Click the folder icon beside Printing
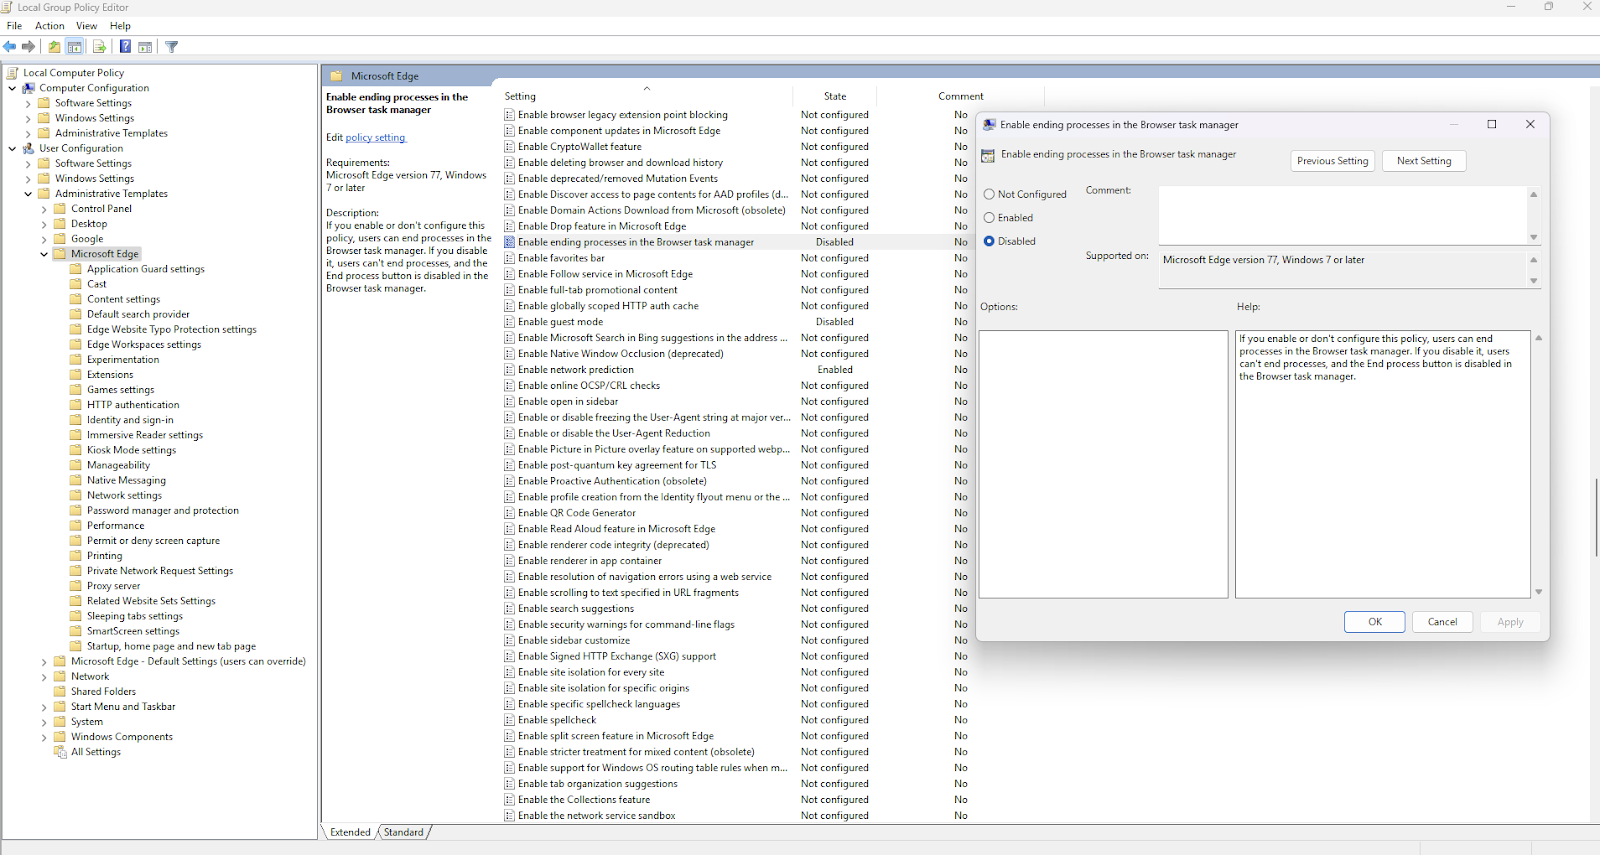The width and height of the screenshot is (1600, 855). tap(76, 556)
